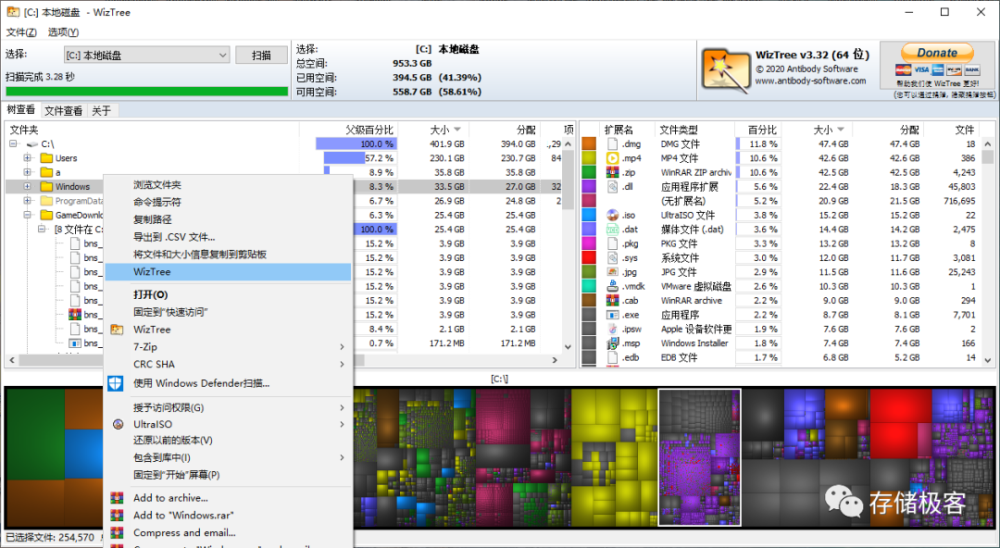Click the .vmdk VMware disk icon
This screenshot has height=548, width=1000.
pos(613,286)
